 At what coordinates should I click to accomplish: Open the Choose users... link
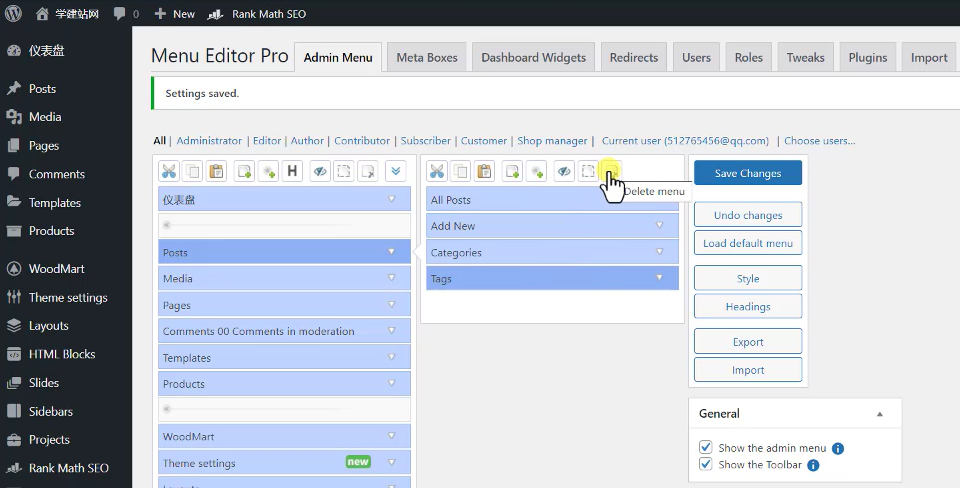click(820, 141)
